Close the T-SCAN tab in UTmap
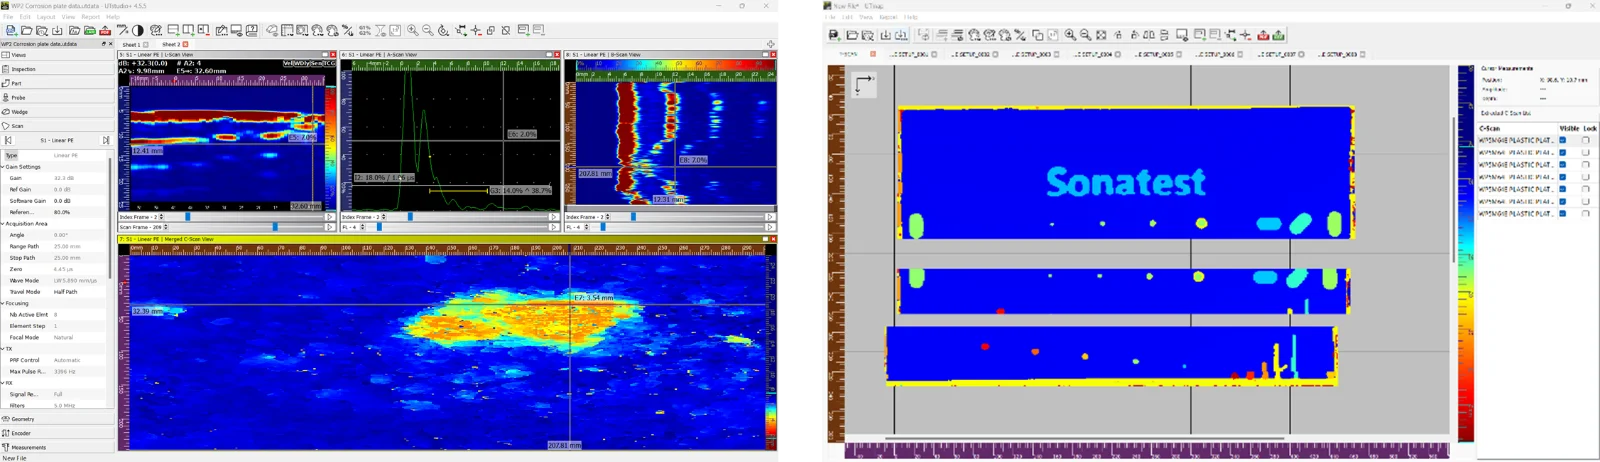The height and width of the screenshot is (462, 1600). pyautogui.click(x=873, y=54)
